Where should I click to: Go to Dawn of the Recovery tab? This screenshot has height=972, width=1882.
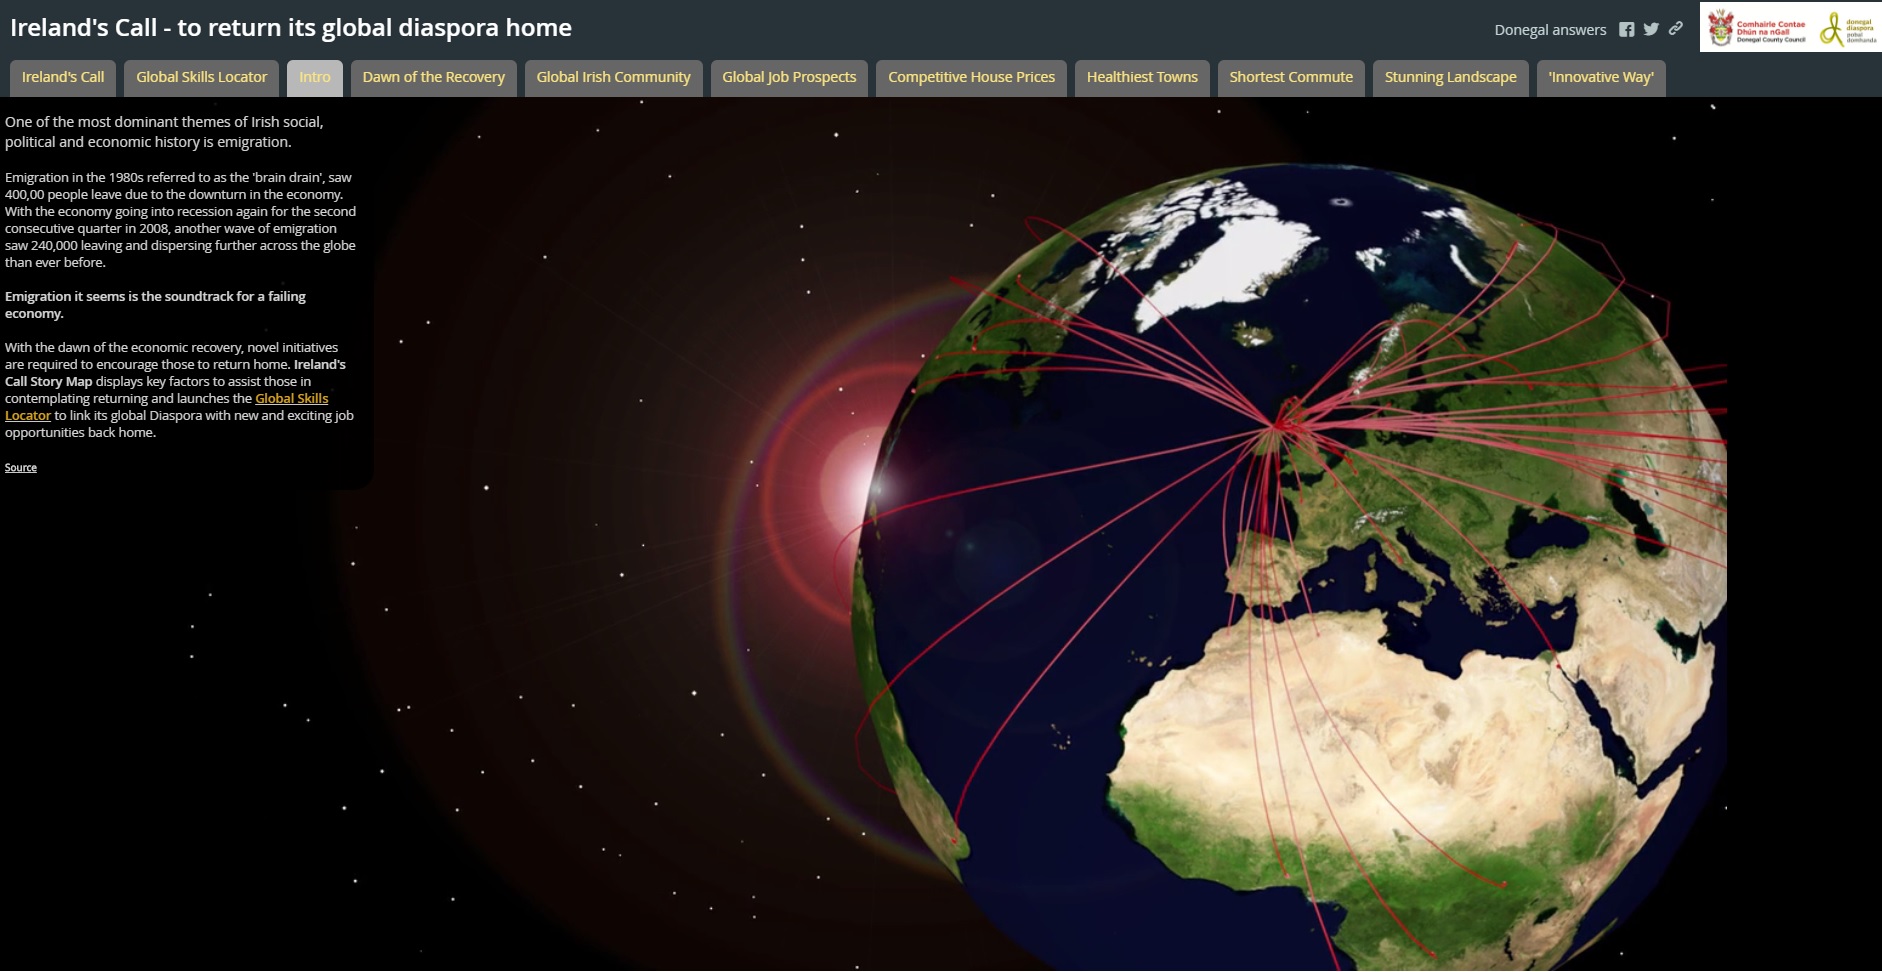[433, 78]
